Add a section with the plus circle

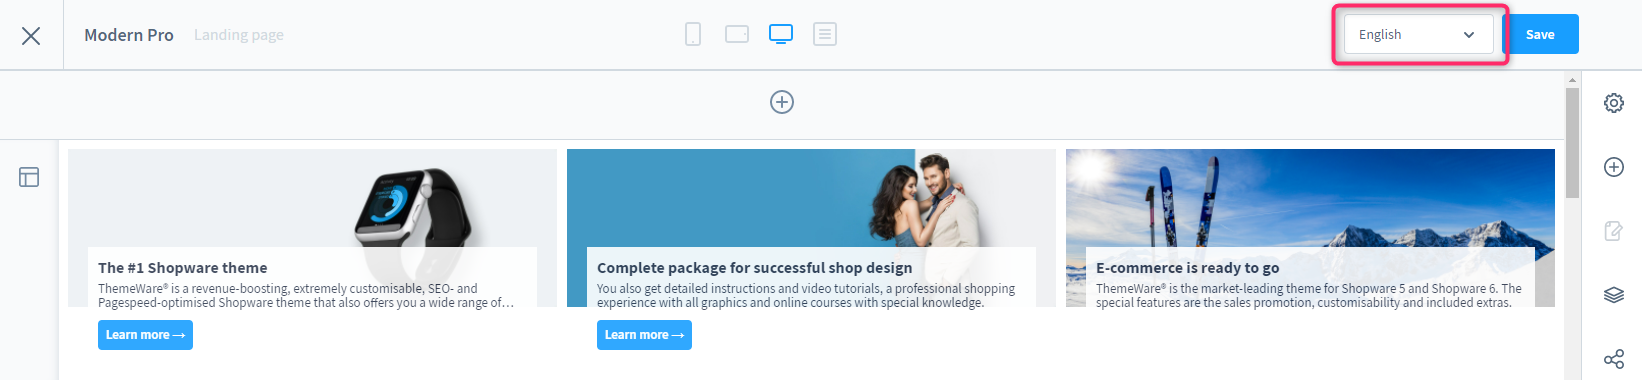782,102
